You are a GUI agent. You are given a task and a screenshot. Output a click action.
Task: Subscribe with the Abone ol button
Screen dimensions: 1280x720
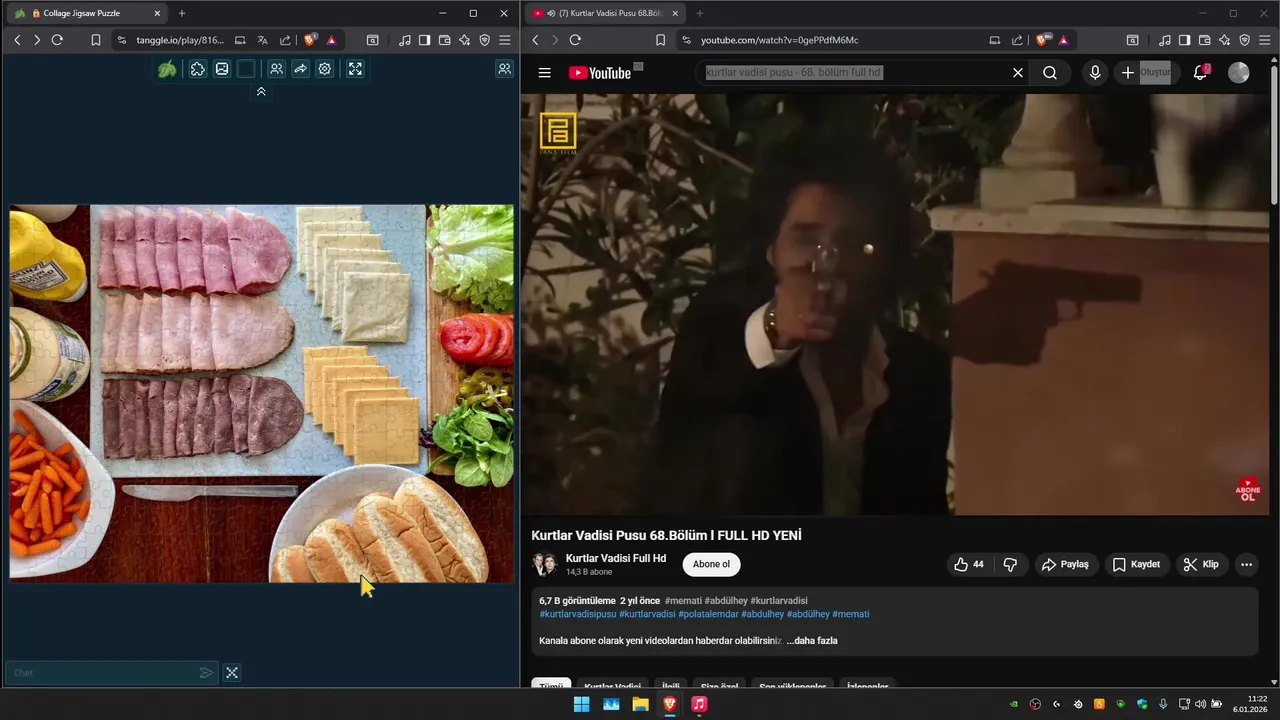pos(711,564)
